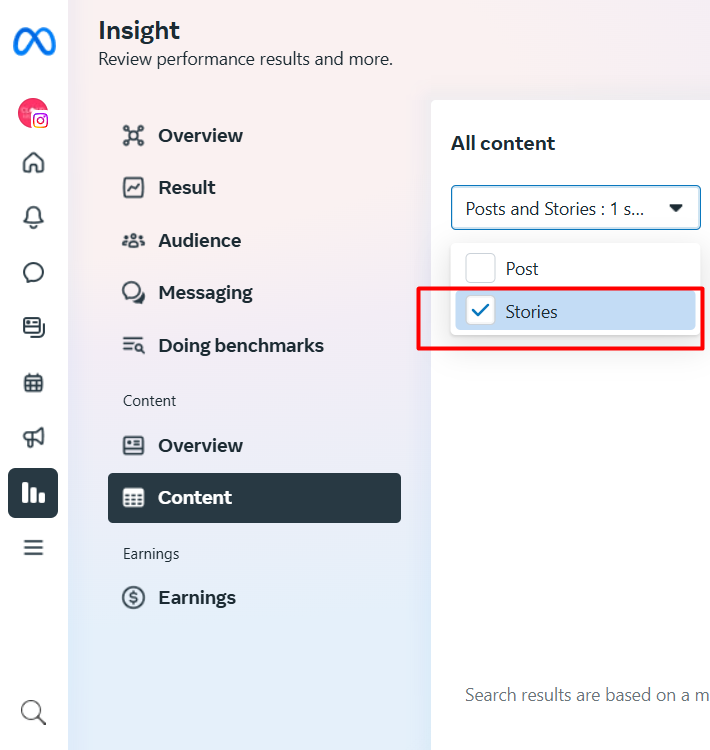Click the Earnings section label
Image resolution: width=710 pixels, height=750 pixels.
(151, 554)
